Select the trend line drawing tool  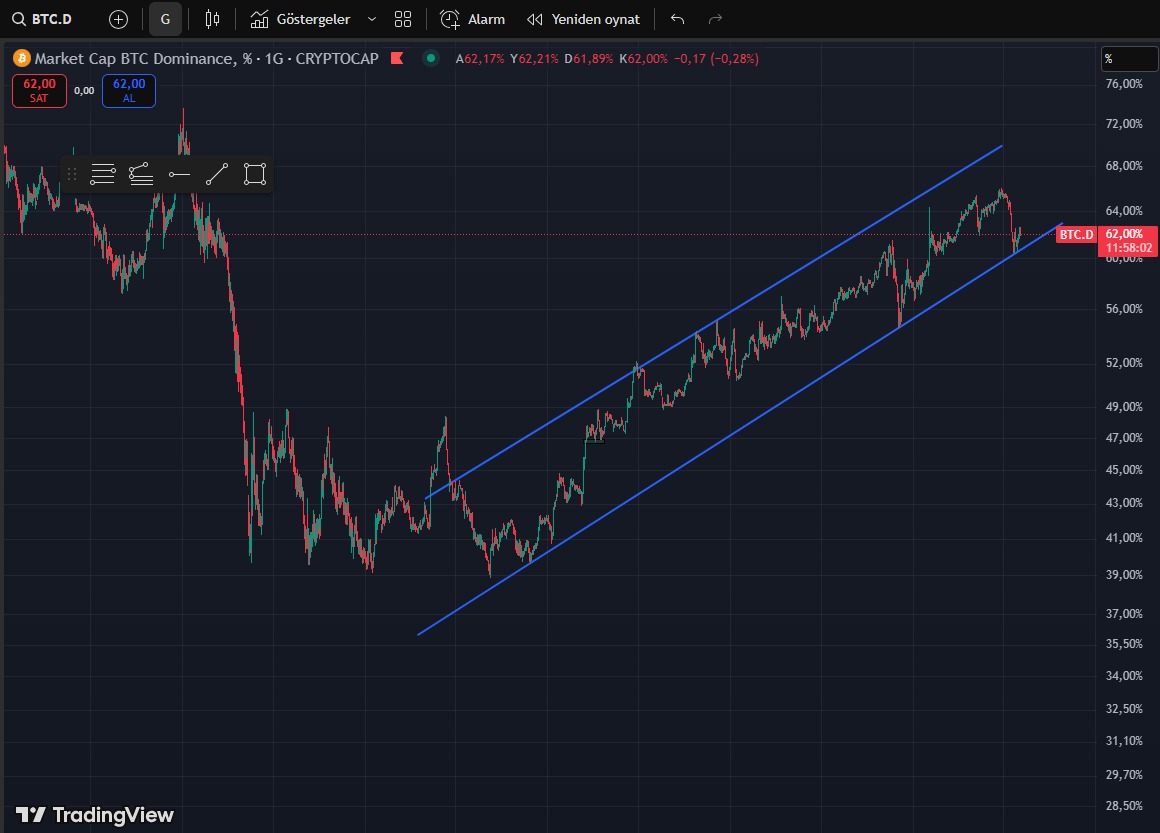tap(217, 174)
